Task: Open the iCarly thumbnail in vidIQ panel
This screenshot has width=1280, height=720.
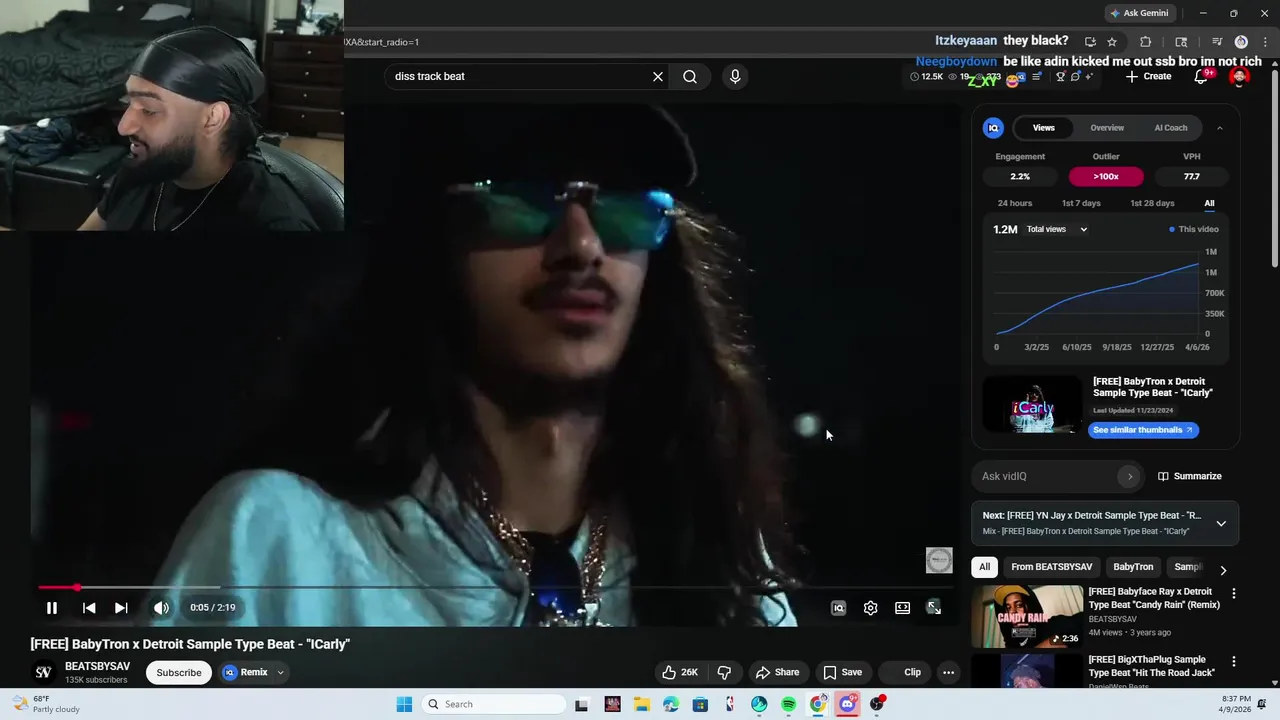Action: point(1032,404)
